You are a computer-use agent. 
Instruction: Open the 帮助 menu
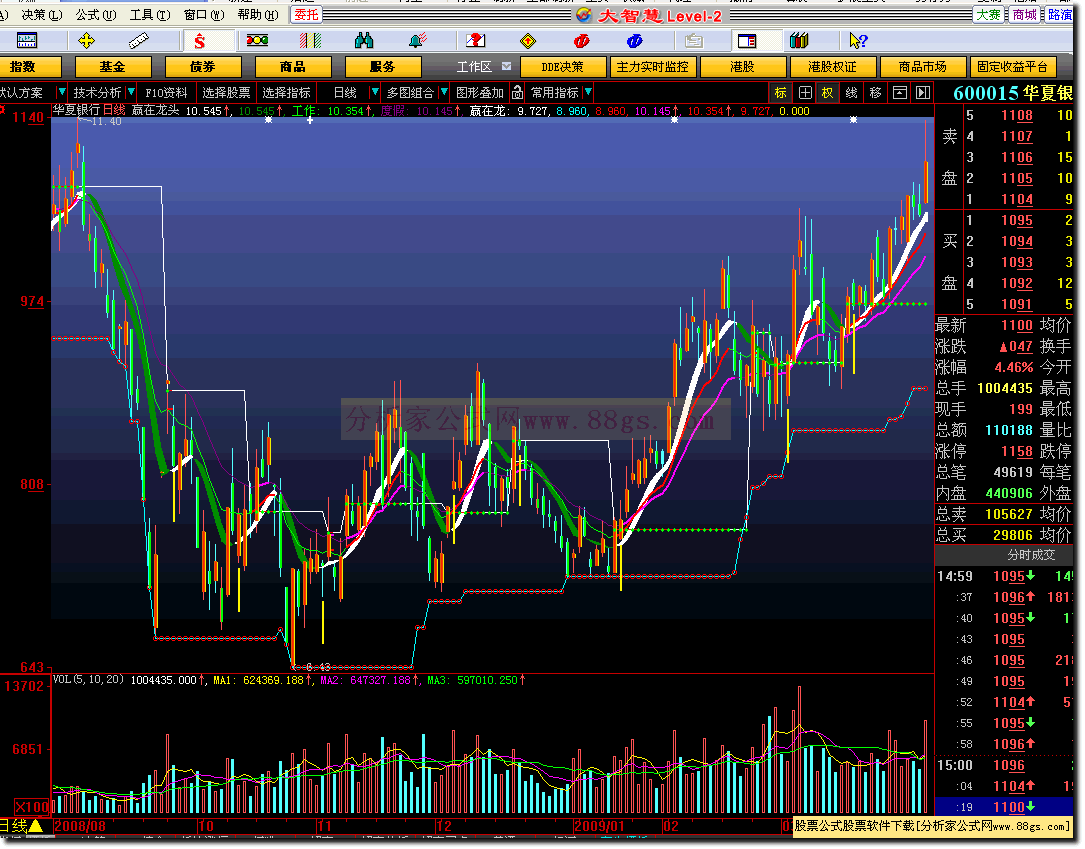click(257, 15)
